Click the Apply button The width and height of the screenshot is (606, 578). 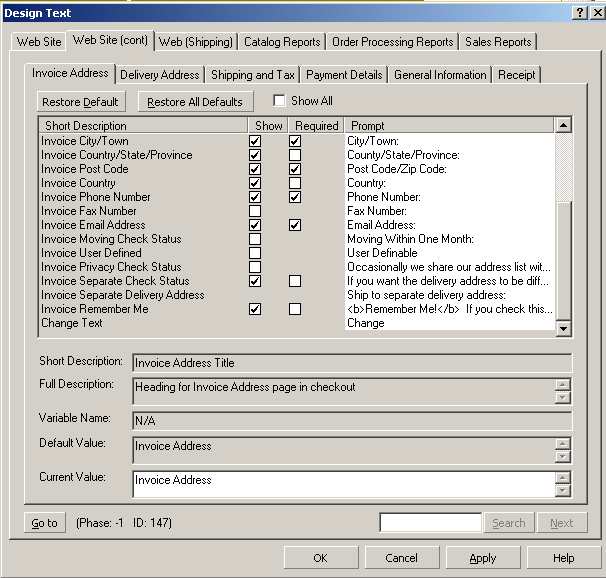tap(483, 558)
